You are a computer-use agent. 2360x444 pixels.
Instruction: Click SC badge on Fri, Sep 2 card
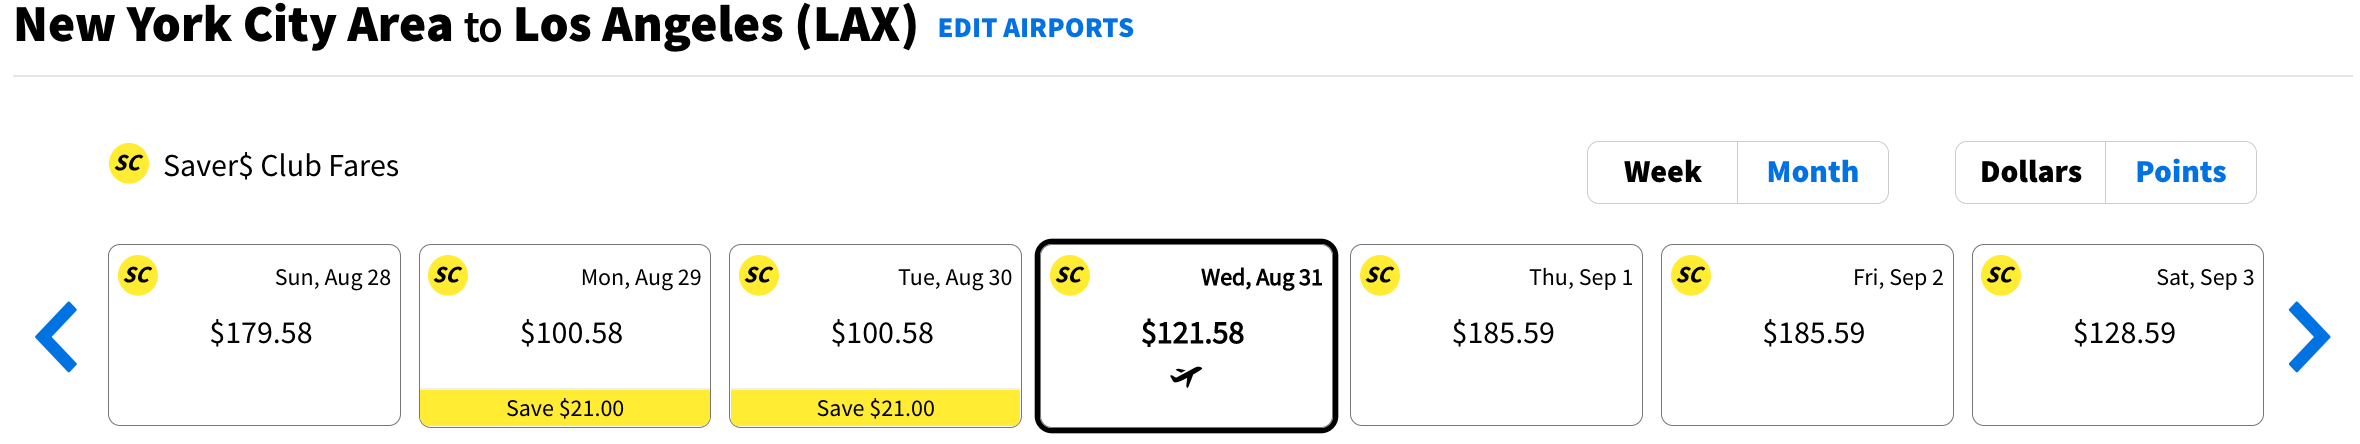pyautogui.click(x=1691, y=276)
